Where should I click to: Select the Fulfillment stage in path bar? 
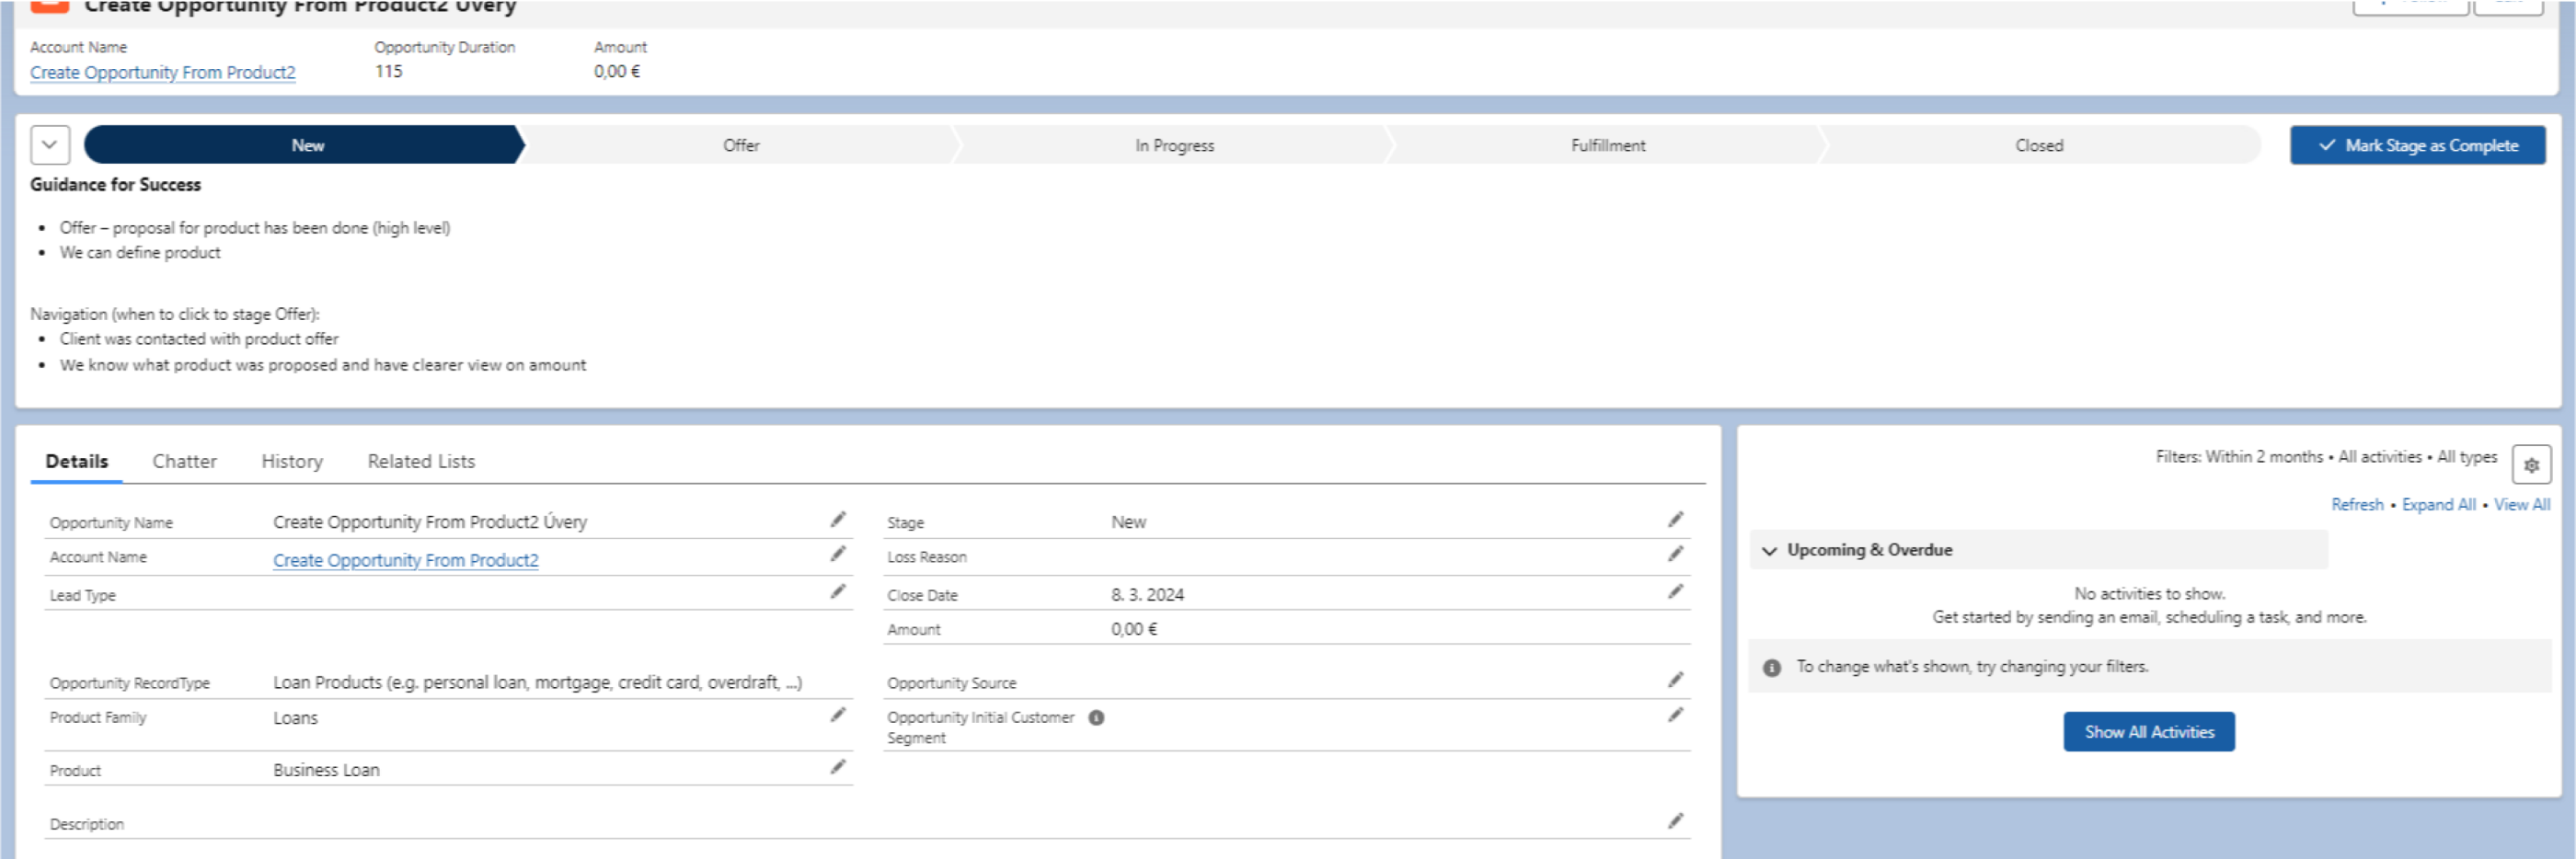click(x=1607, y=145)
